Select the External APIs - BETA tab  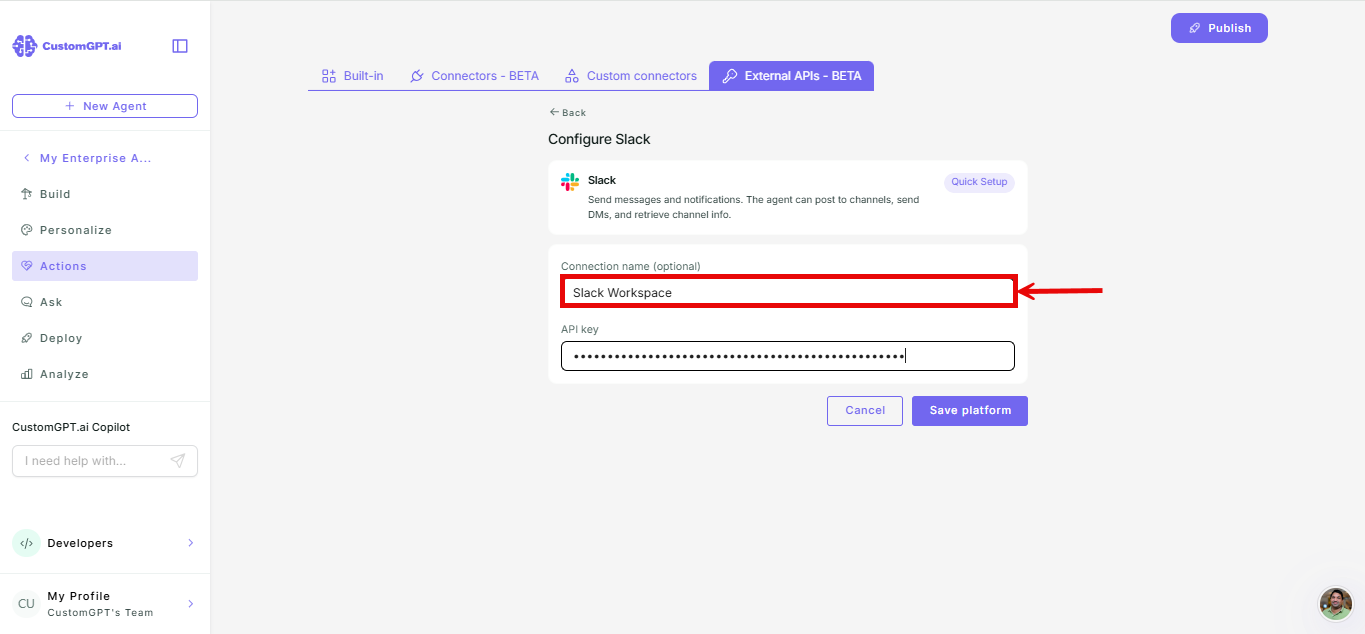[x=791, y=76]
